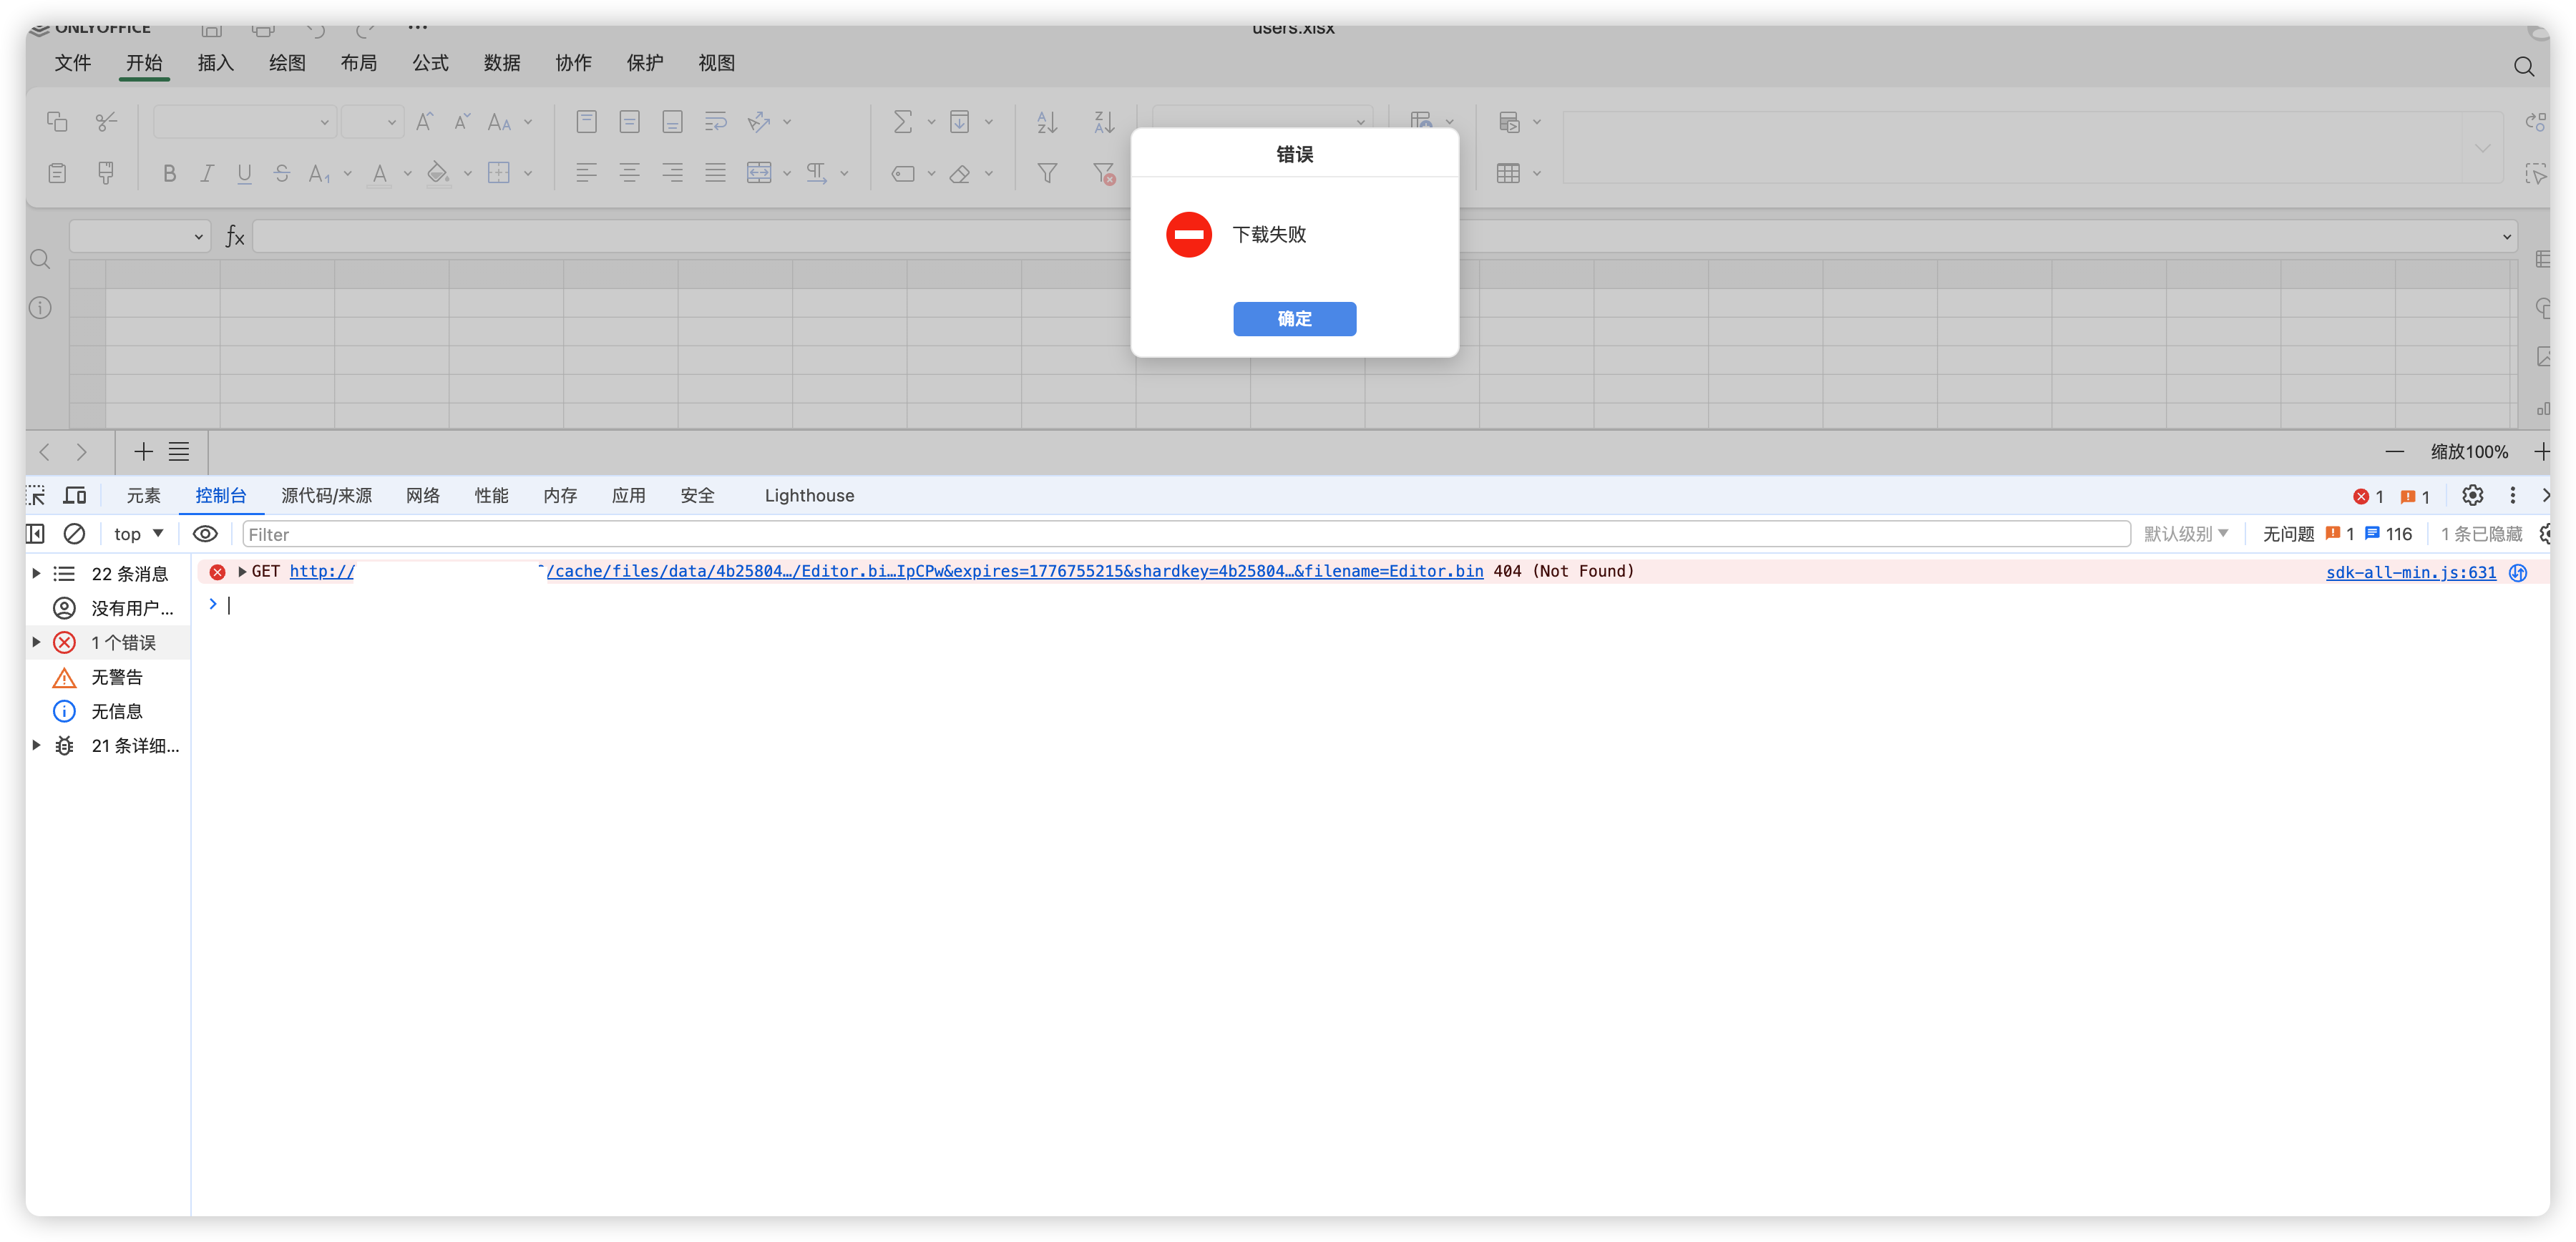Click the add sheet plus icon
Image resolution: width=2576 pixels, height=1242 pixels.
pyautogui.click(x=143, y=452)
